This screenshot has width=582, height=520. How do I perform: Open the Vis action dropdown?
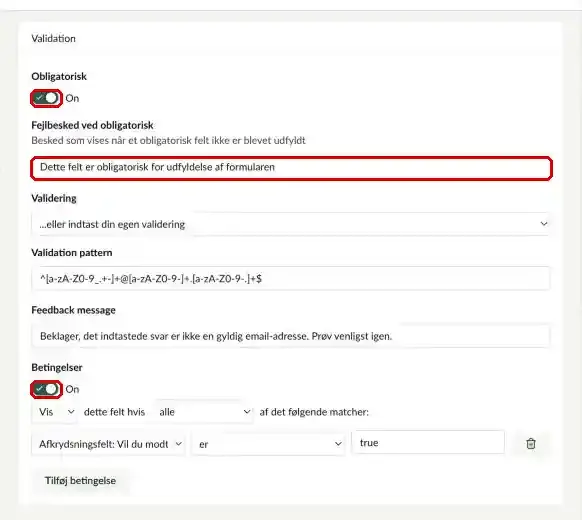coord(55,412)
